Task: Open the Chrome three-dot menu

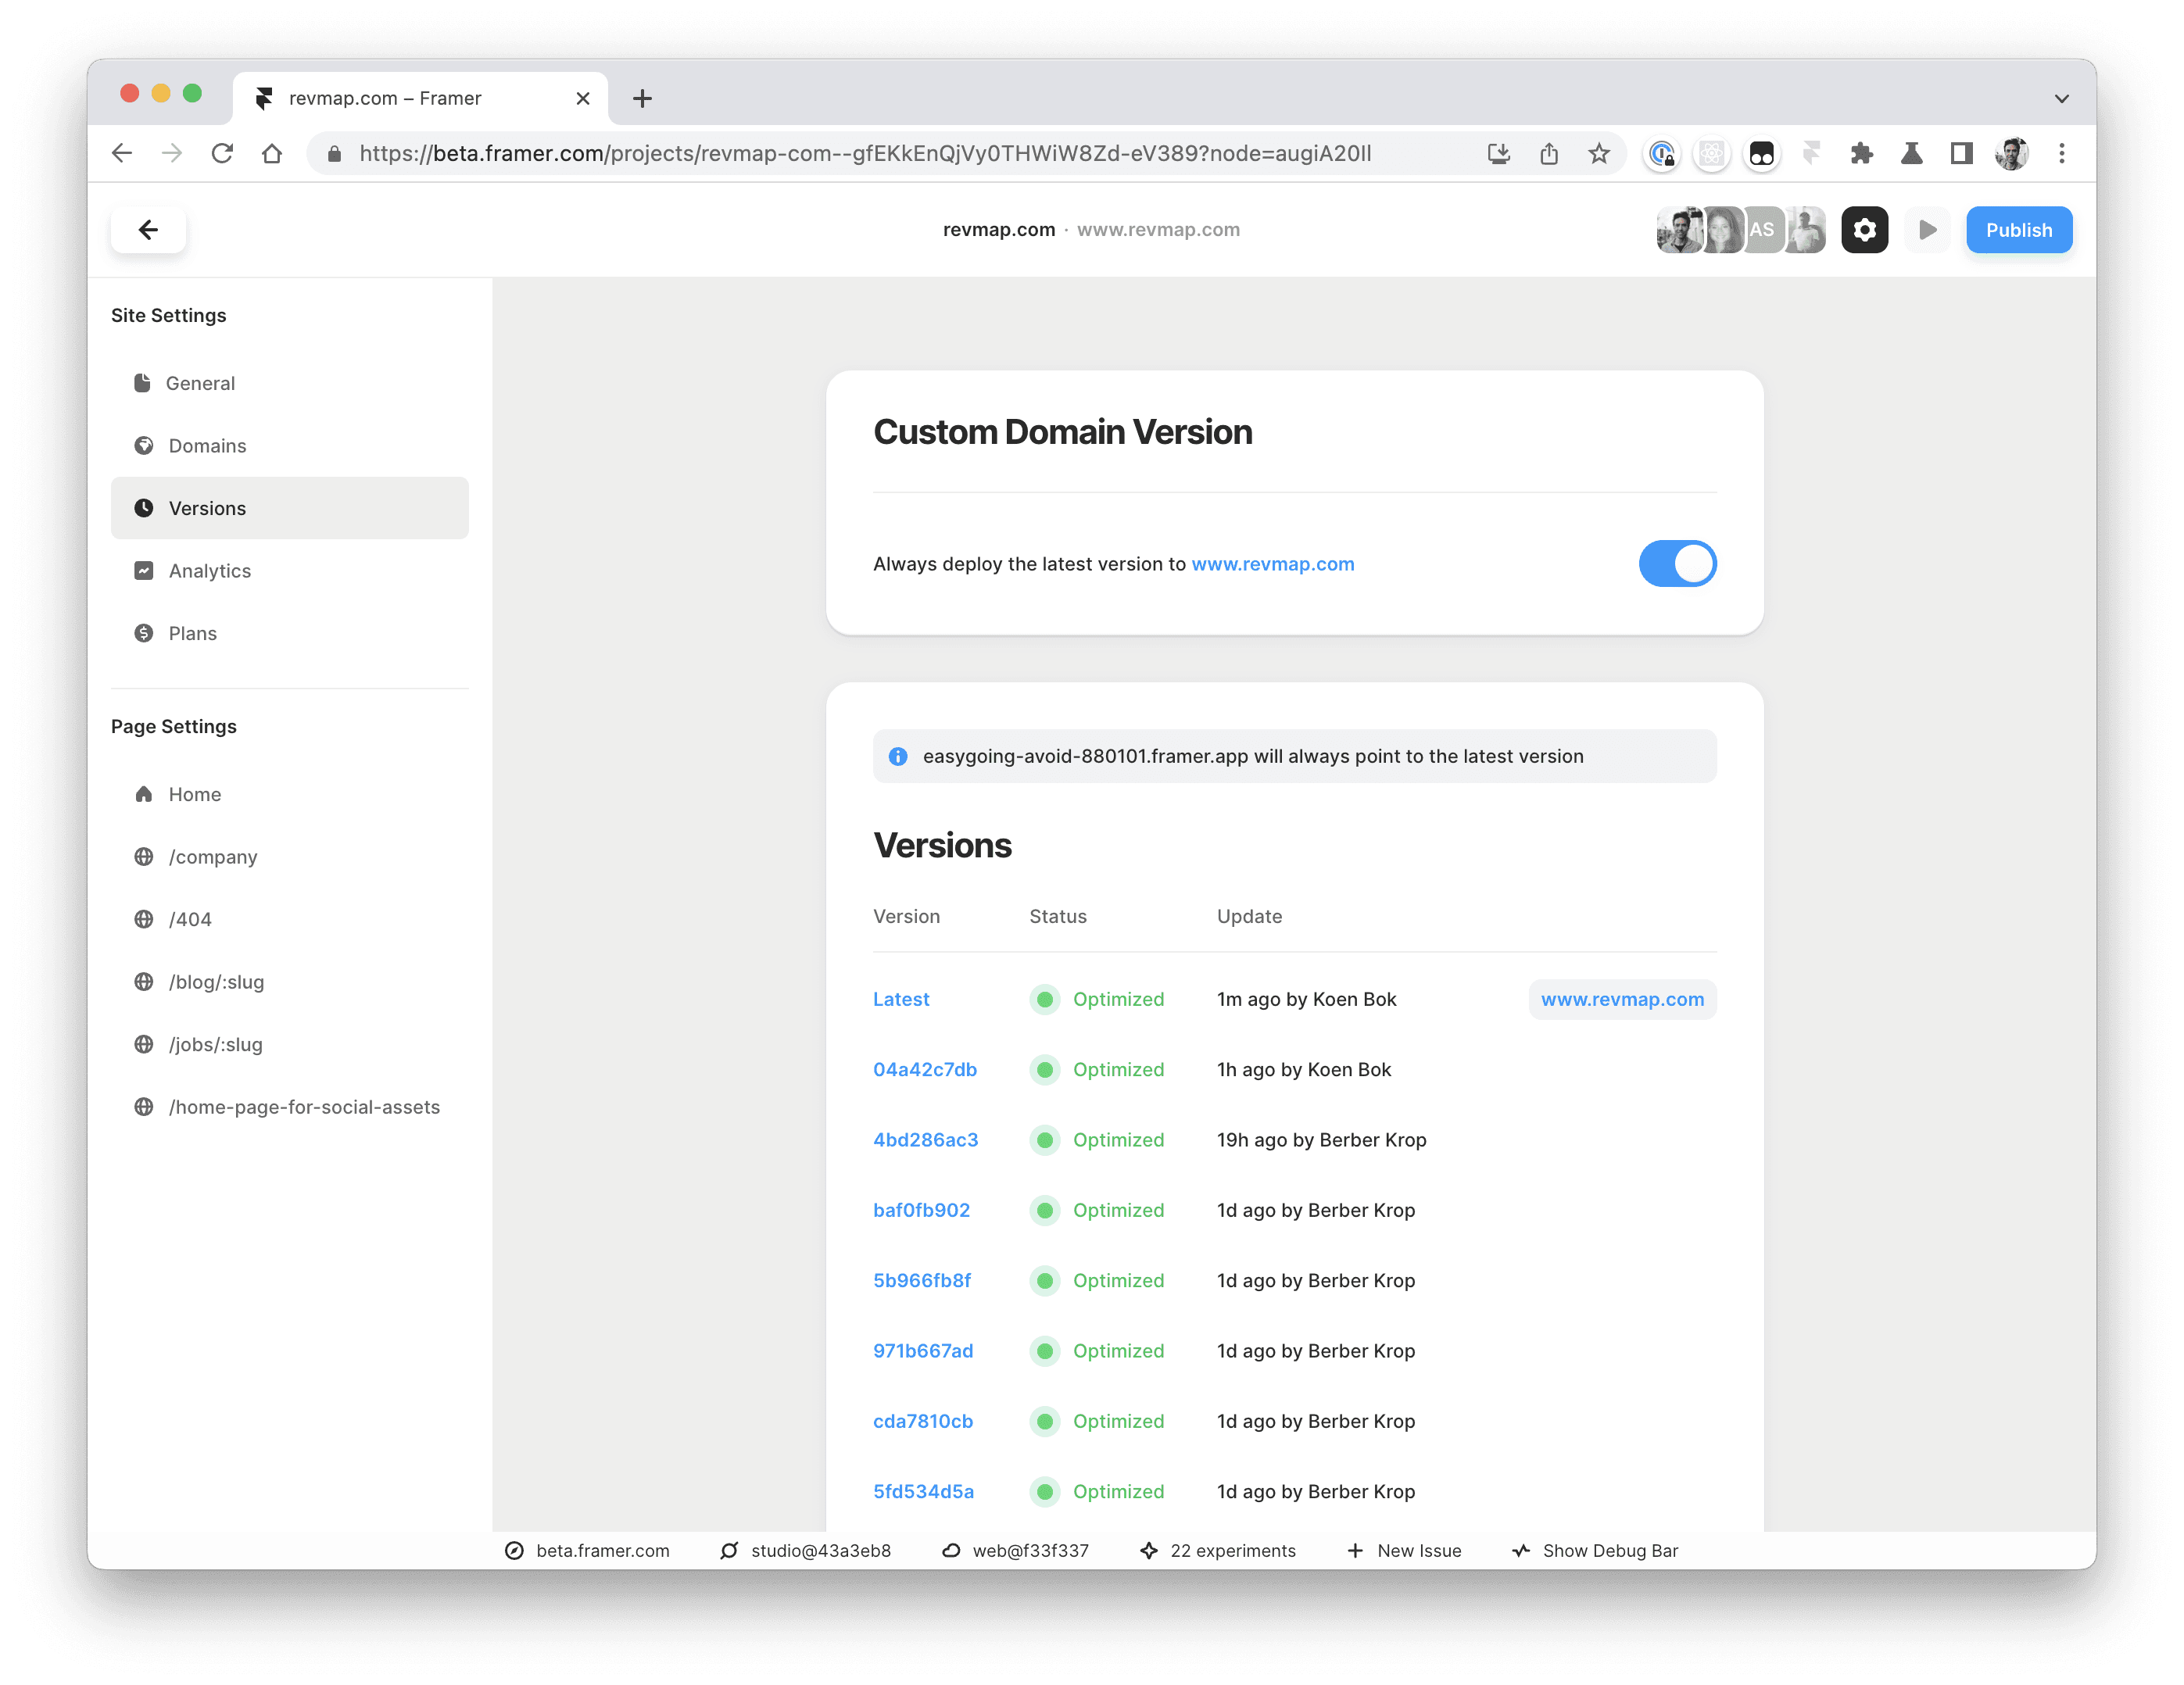Action: 2061,154
